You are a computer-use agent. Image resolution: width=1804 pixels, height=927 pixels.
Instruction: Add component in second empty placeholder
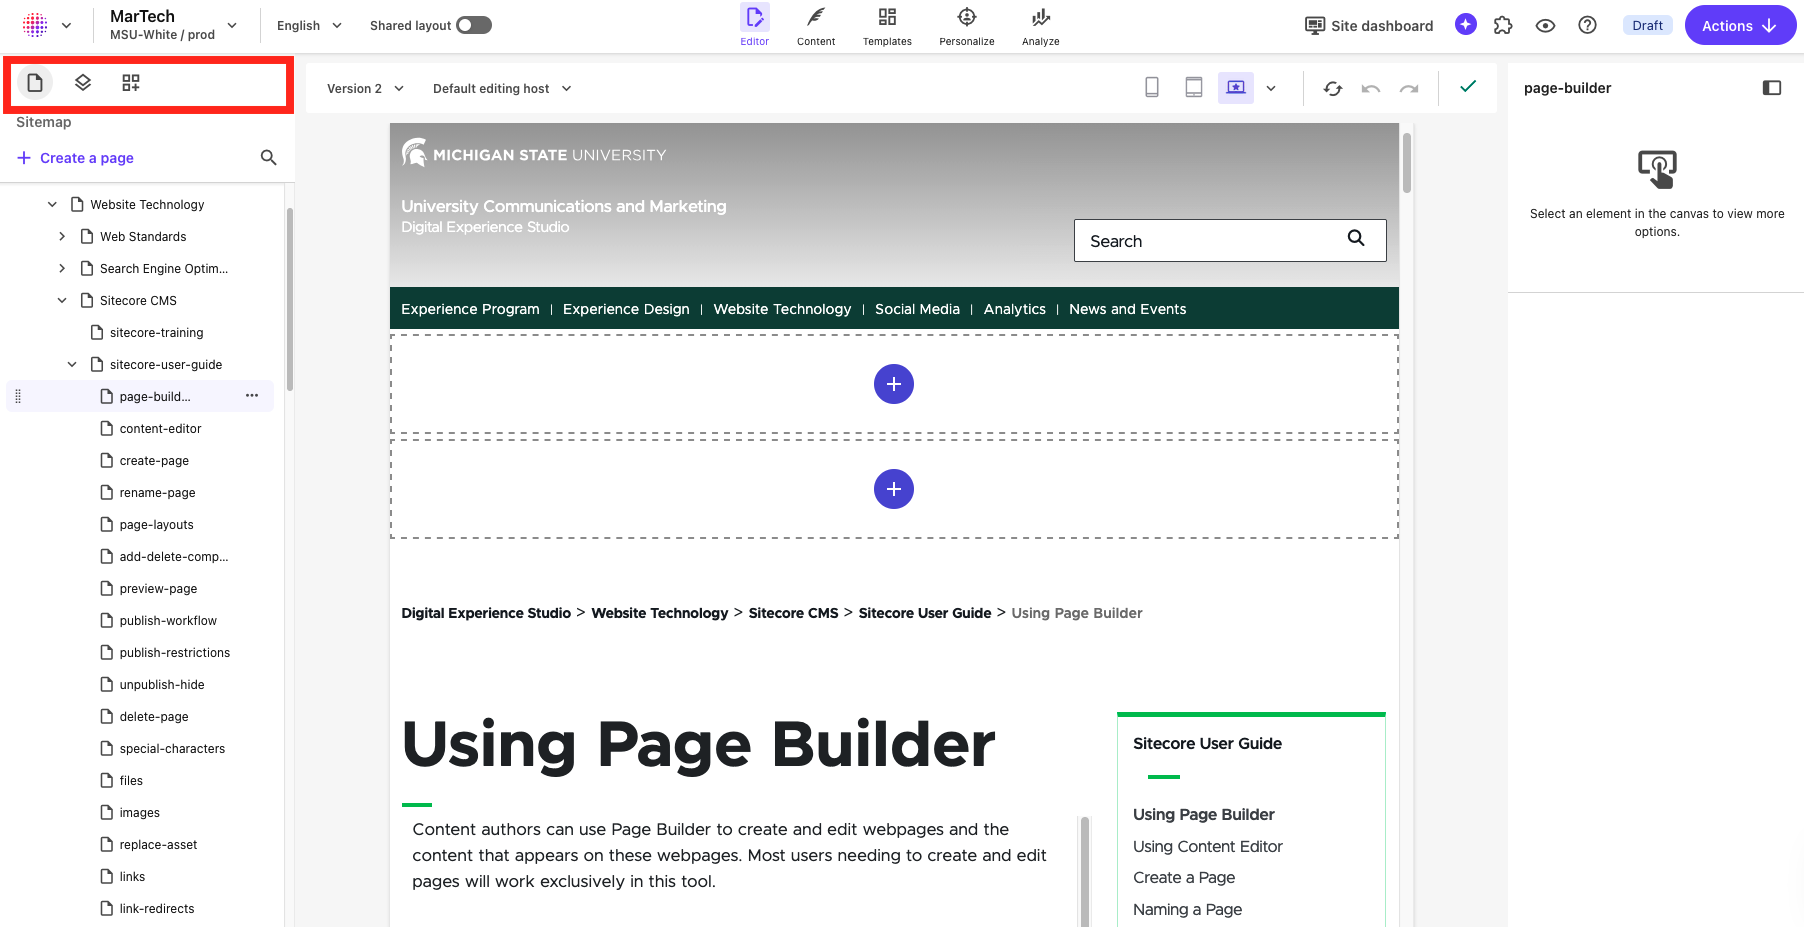[x=894, y=489]
